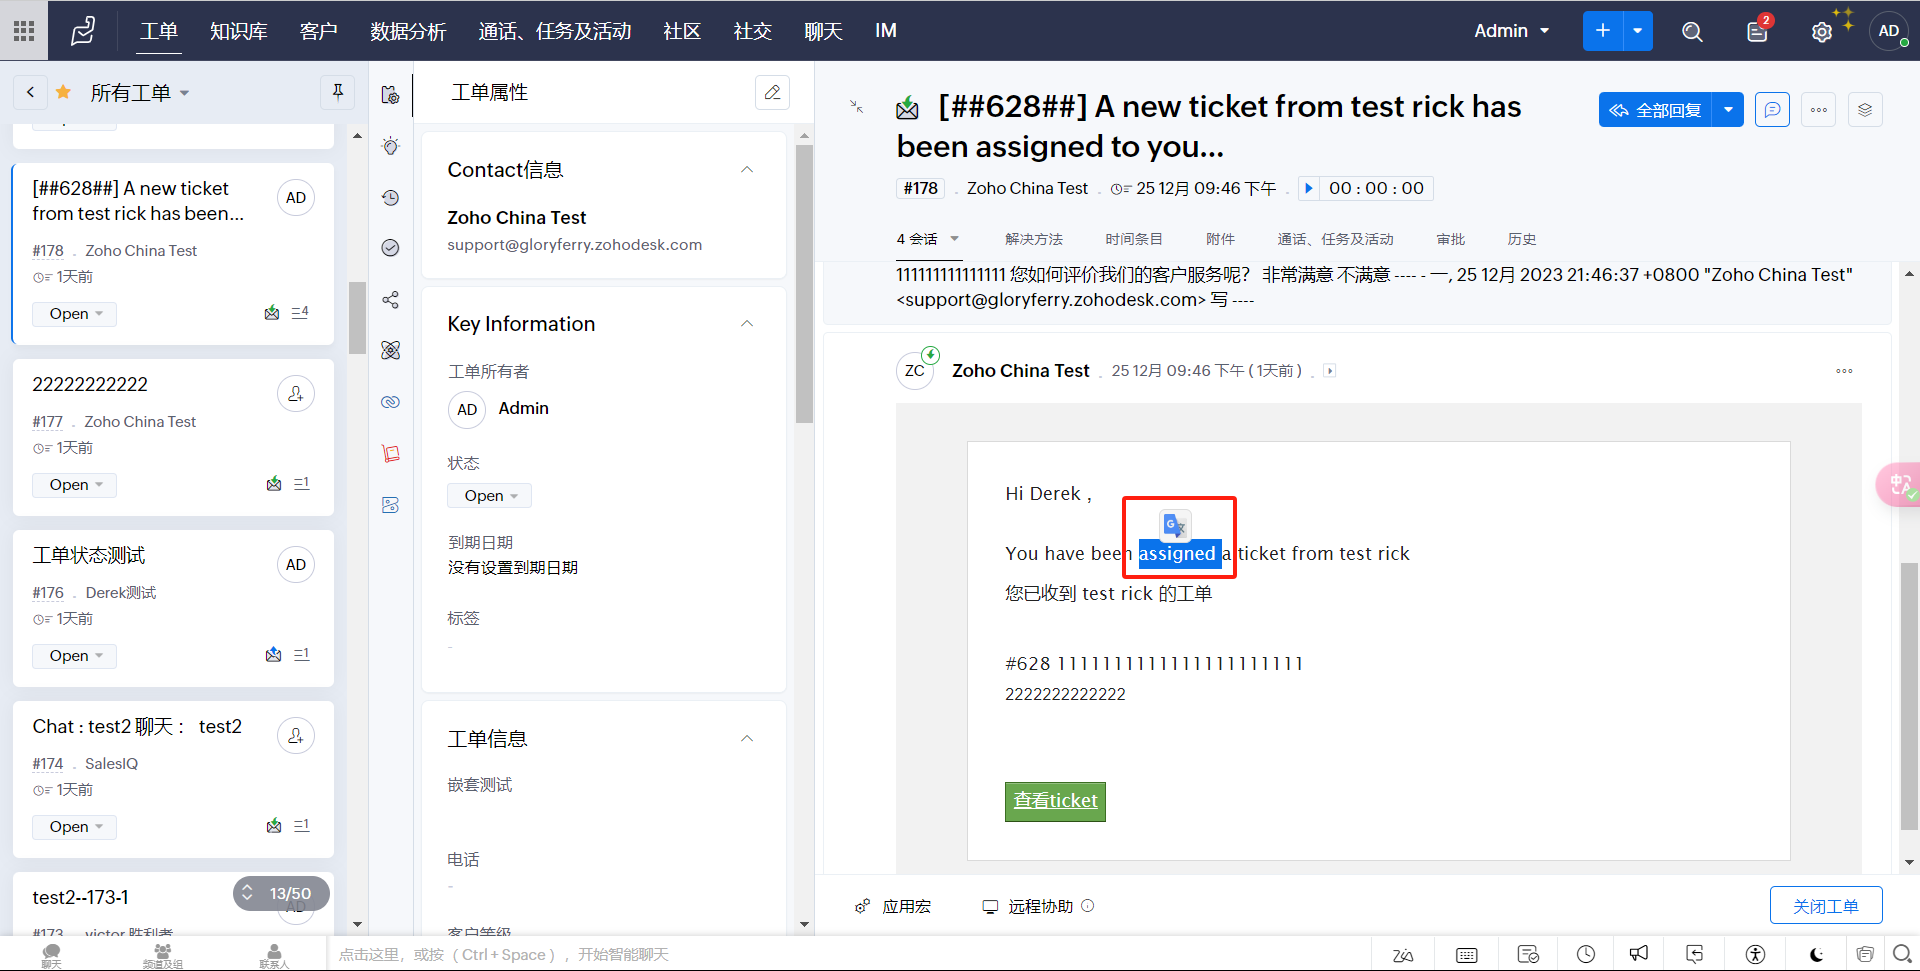Click the green 查看ticket link
Image resolution: width=1920 pixels, height=971 pixels.
click(x=1055, y=801)
